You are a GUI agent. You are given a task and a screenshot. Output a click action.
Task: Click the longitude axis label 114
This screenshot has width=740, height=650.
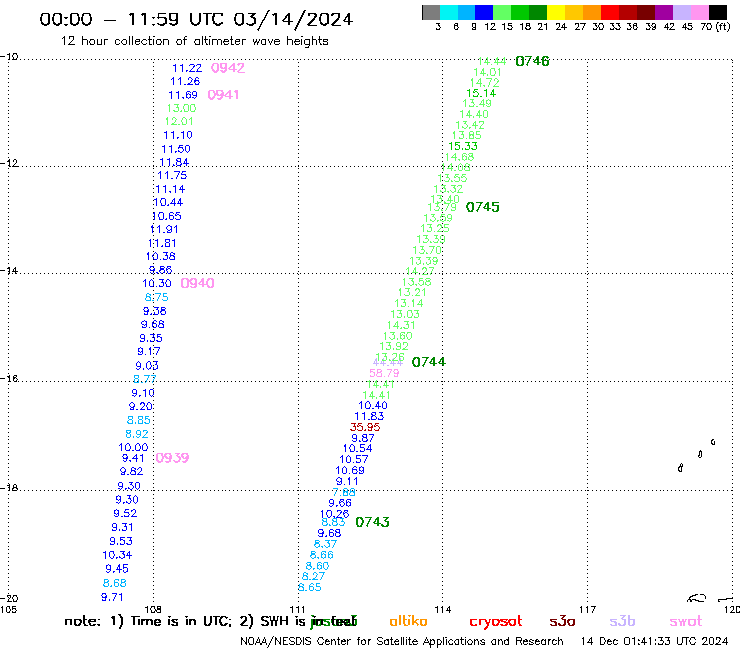(443, 610)
